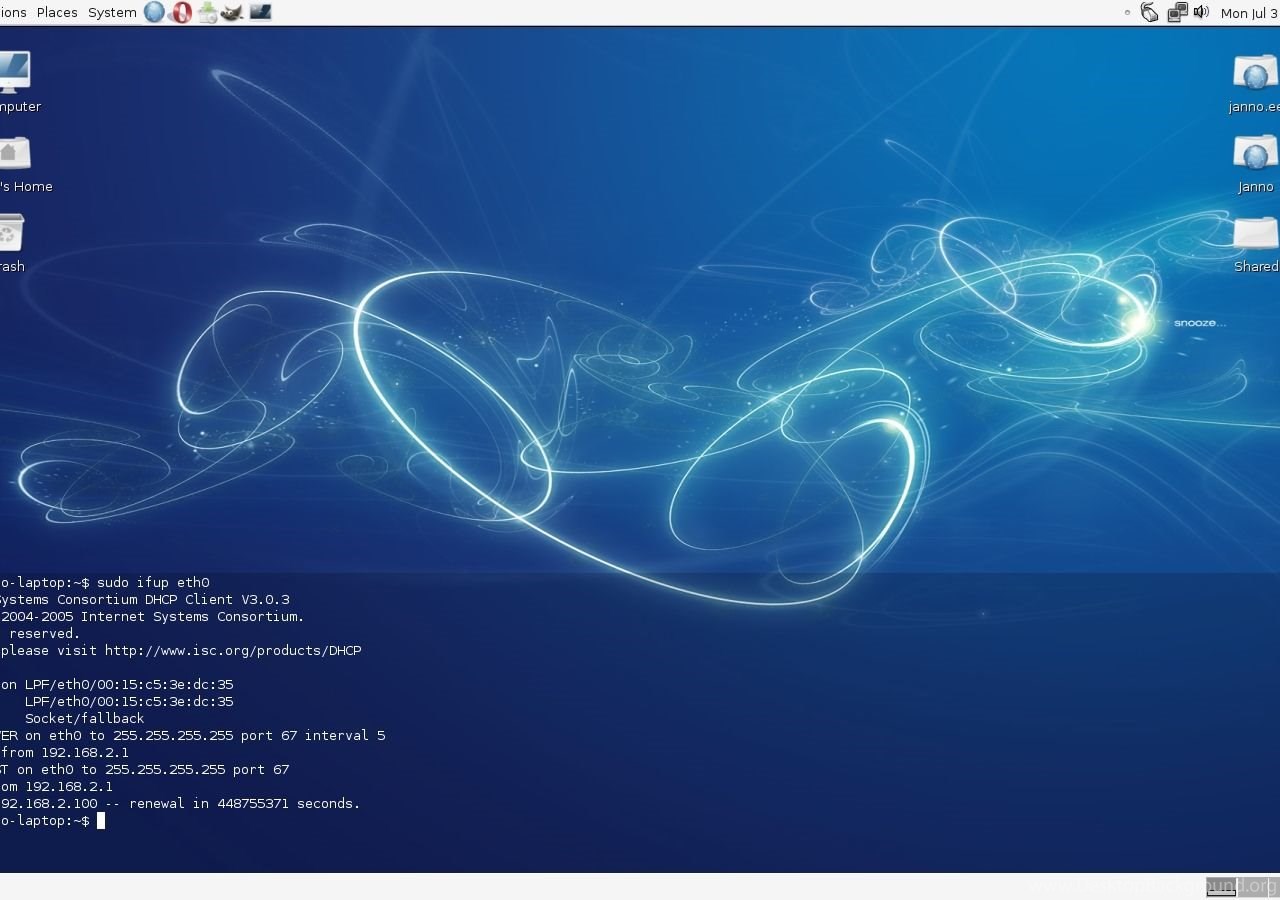Open the Home folder desktop icon
Screen dimensions: 1280x900
coord(14,153)
